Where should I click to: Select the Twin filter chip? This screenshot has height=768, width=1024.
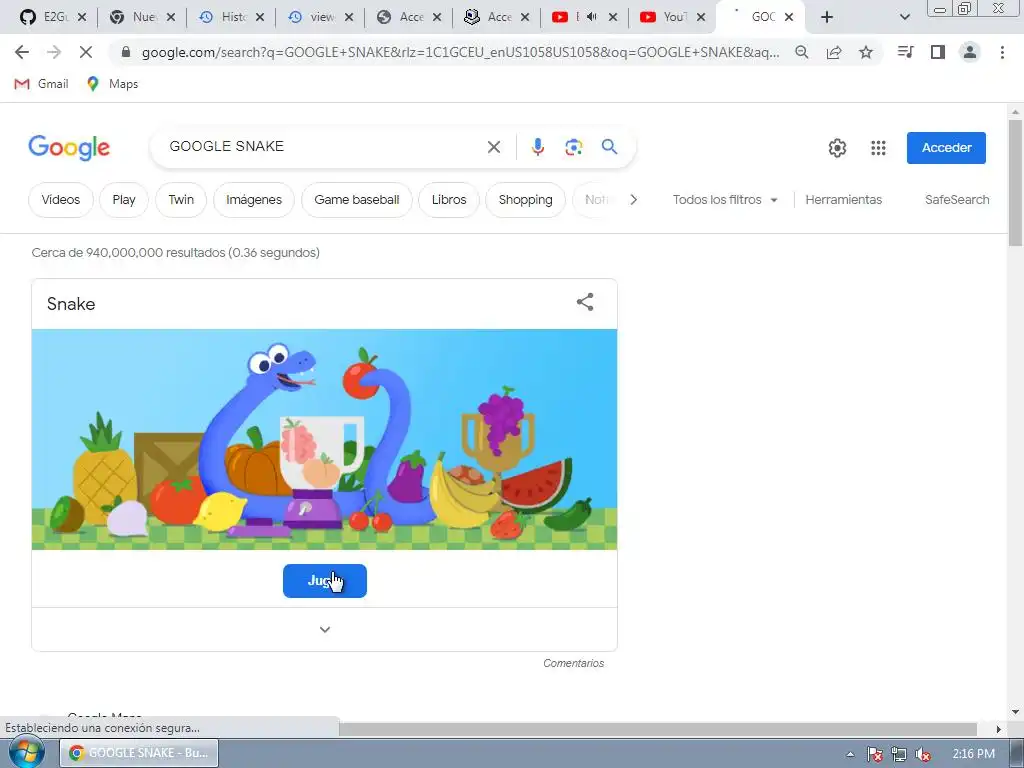[181, 200]
